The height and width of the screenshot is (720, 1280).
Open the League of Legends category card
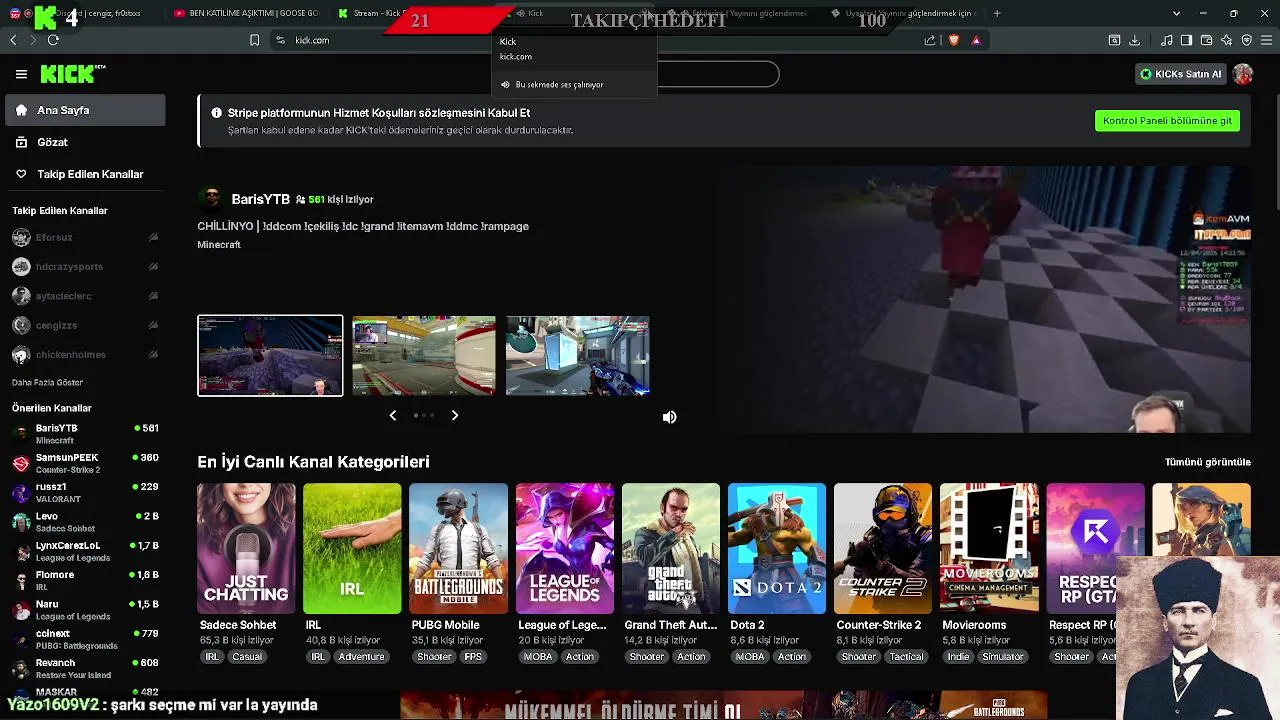click(x=565, y=548)
